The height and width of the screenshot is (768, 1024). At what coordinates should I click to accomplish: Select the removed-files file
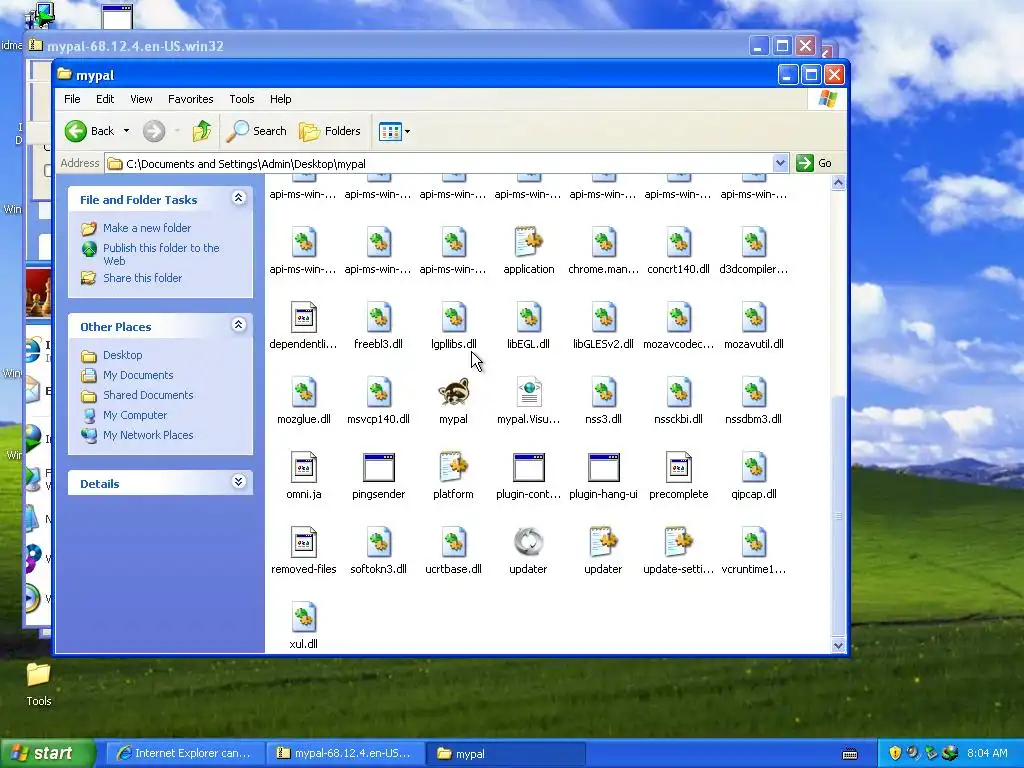pyautogui.click(x=304, y=543)
